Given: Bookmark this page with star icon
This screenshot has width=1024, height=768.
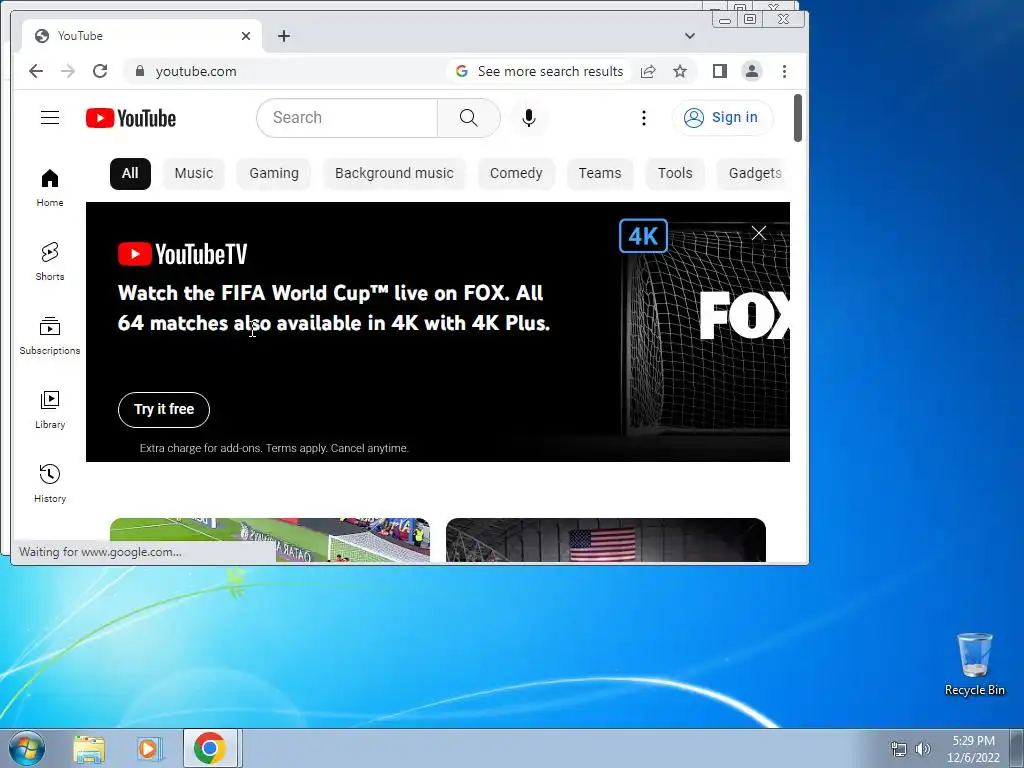Looking at the screenshot, I should point(680,71).
